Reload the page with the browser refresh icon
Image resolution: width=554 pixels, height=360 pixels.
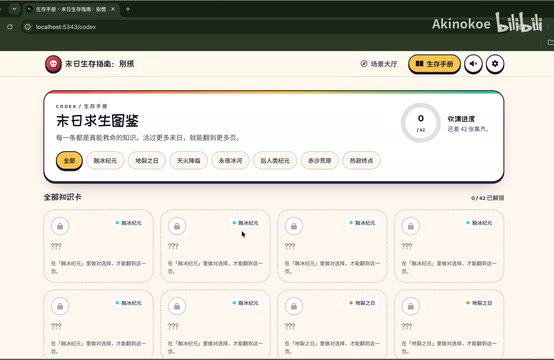tap(10, 27)
